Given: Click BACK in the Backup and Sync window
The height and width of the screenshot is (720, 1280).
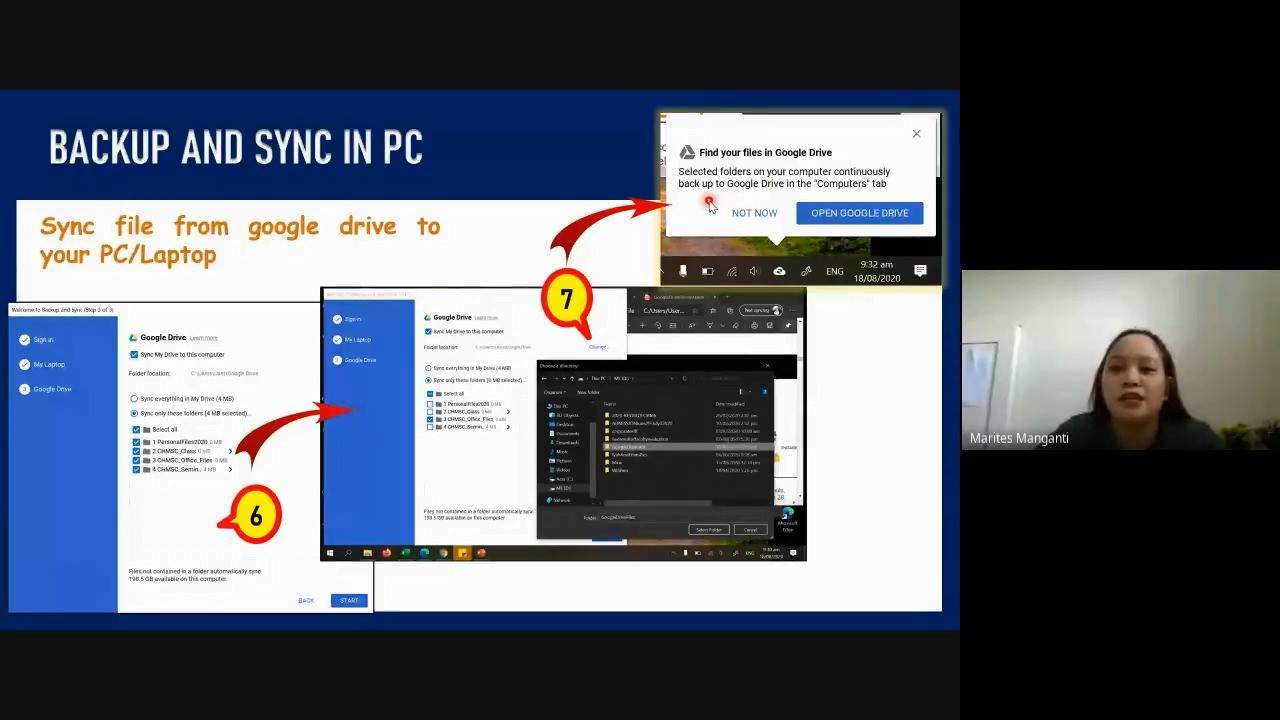Looking at the screenshot, I should pos(306,600).
